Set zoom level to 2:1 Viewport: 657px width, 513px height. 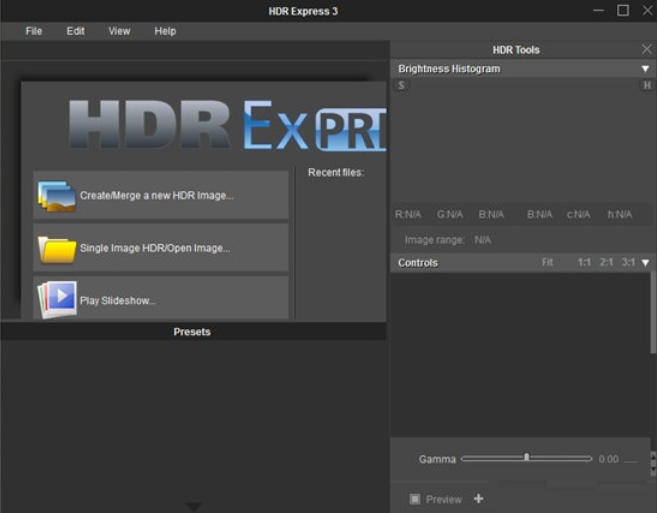pos(606,263)
